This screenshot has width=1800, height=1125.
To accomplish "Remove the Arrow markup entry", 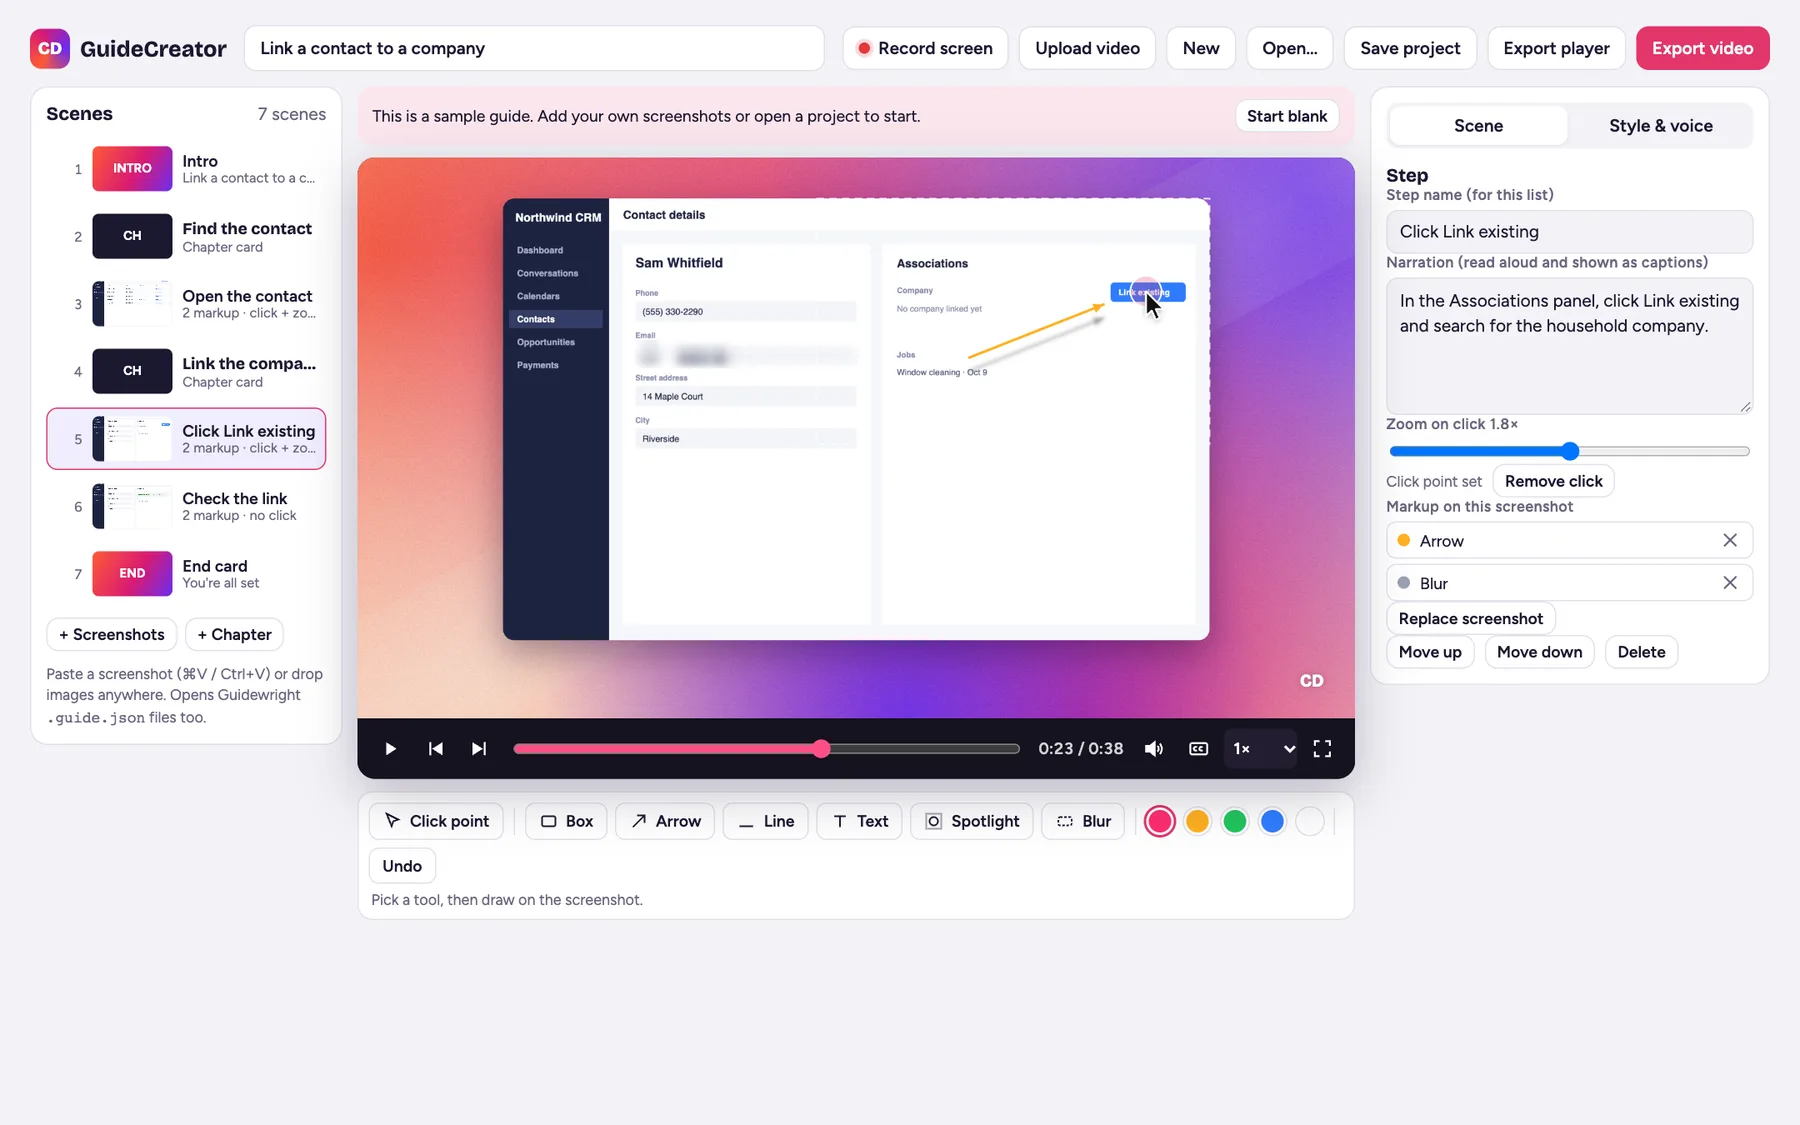I will point(1730,540).
